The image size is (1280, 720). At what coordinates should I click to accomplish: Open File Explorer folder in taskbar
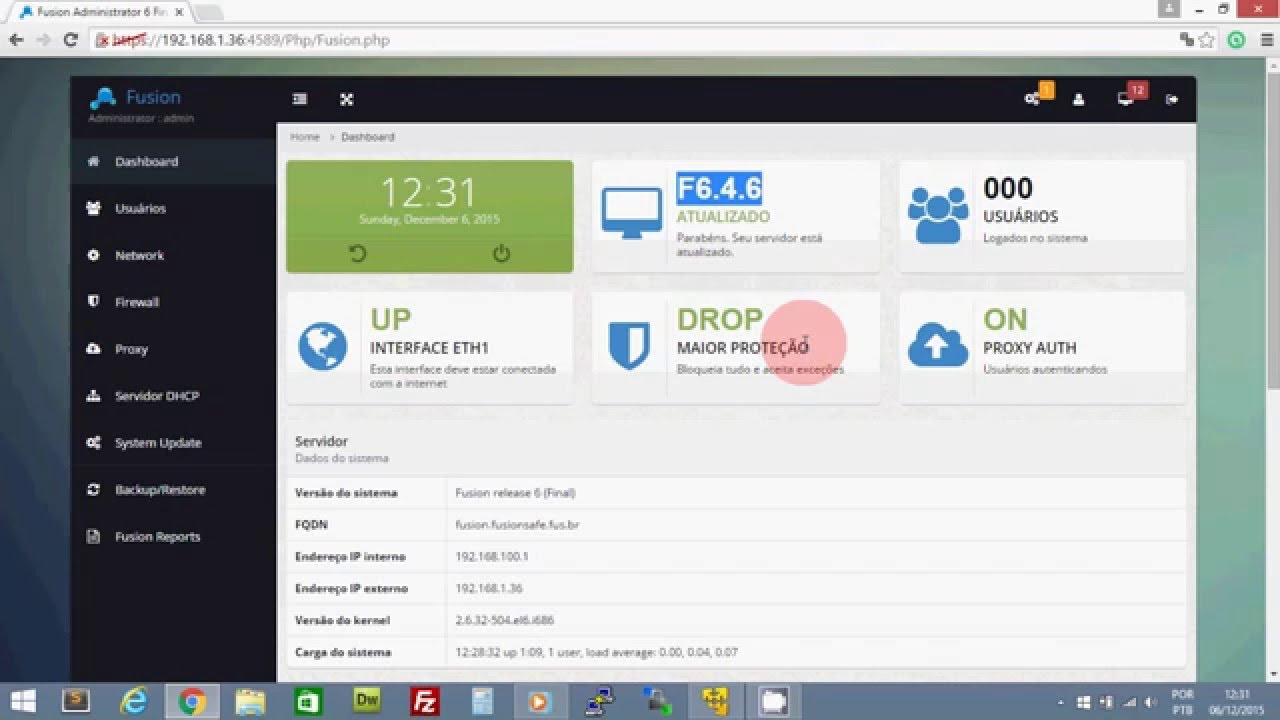coord(250,701)
